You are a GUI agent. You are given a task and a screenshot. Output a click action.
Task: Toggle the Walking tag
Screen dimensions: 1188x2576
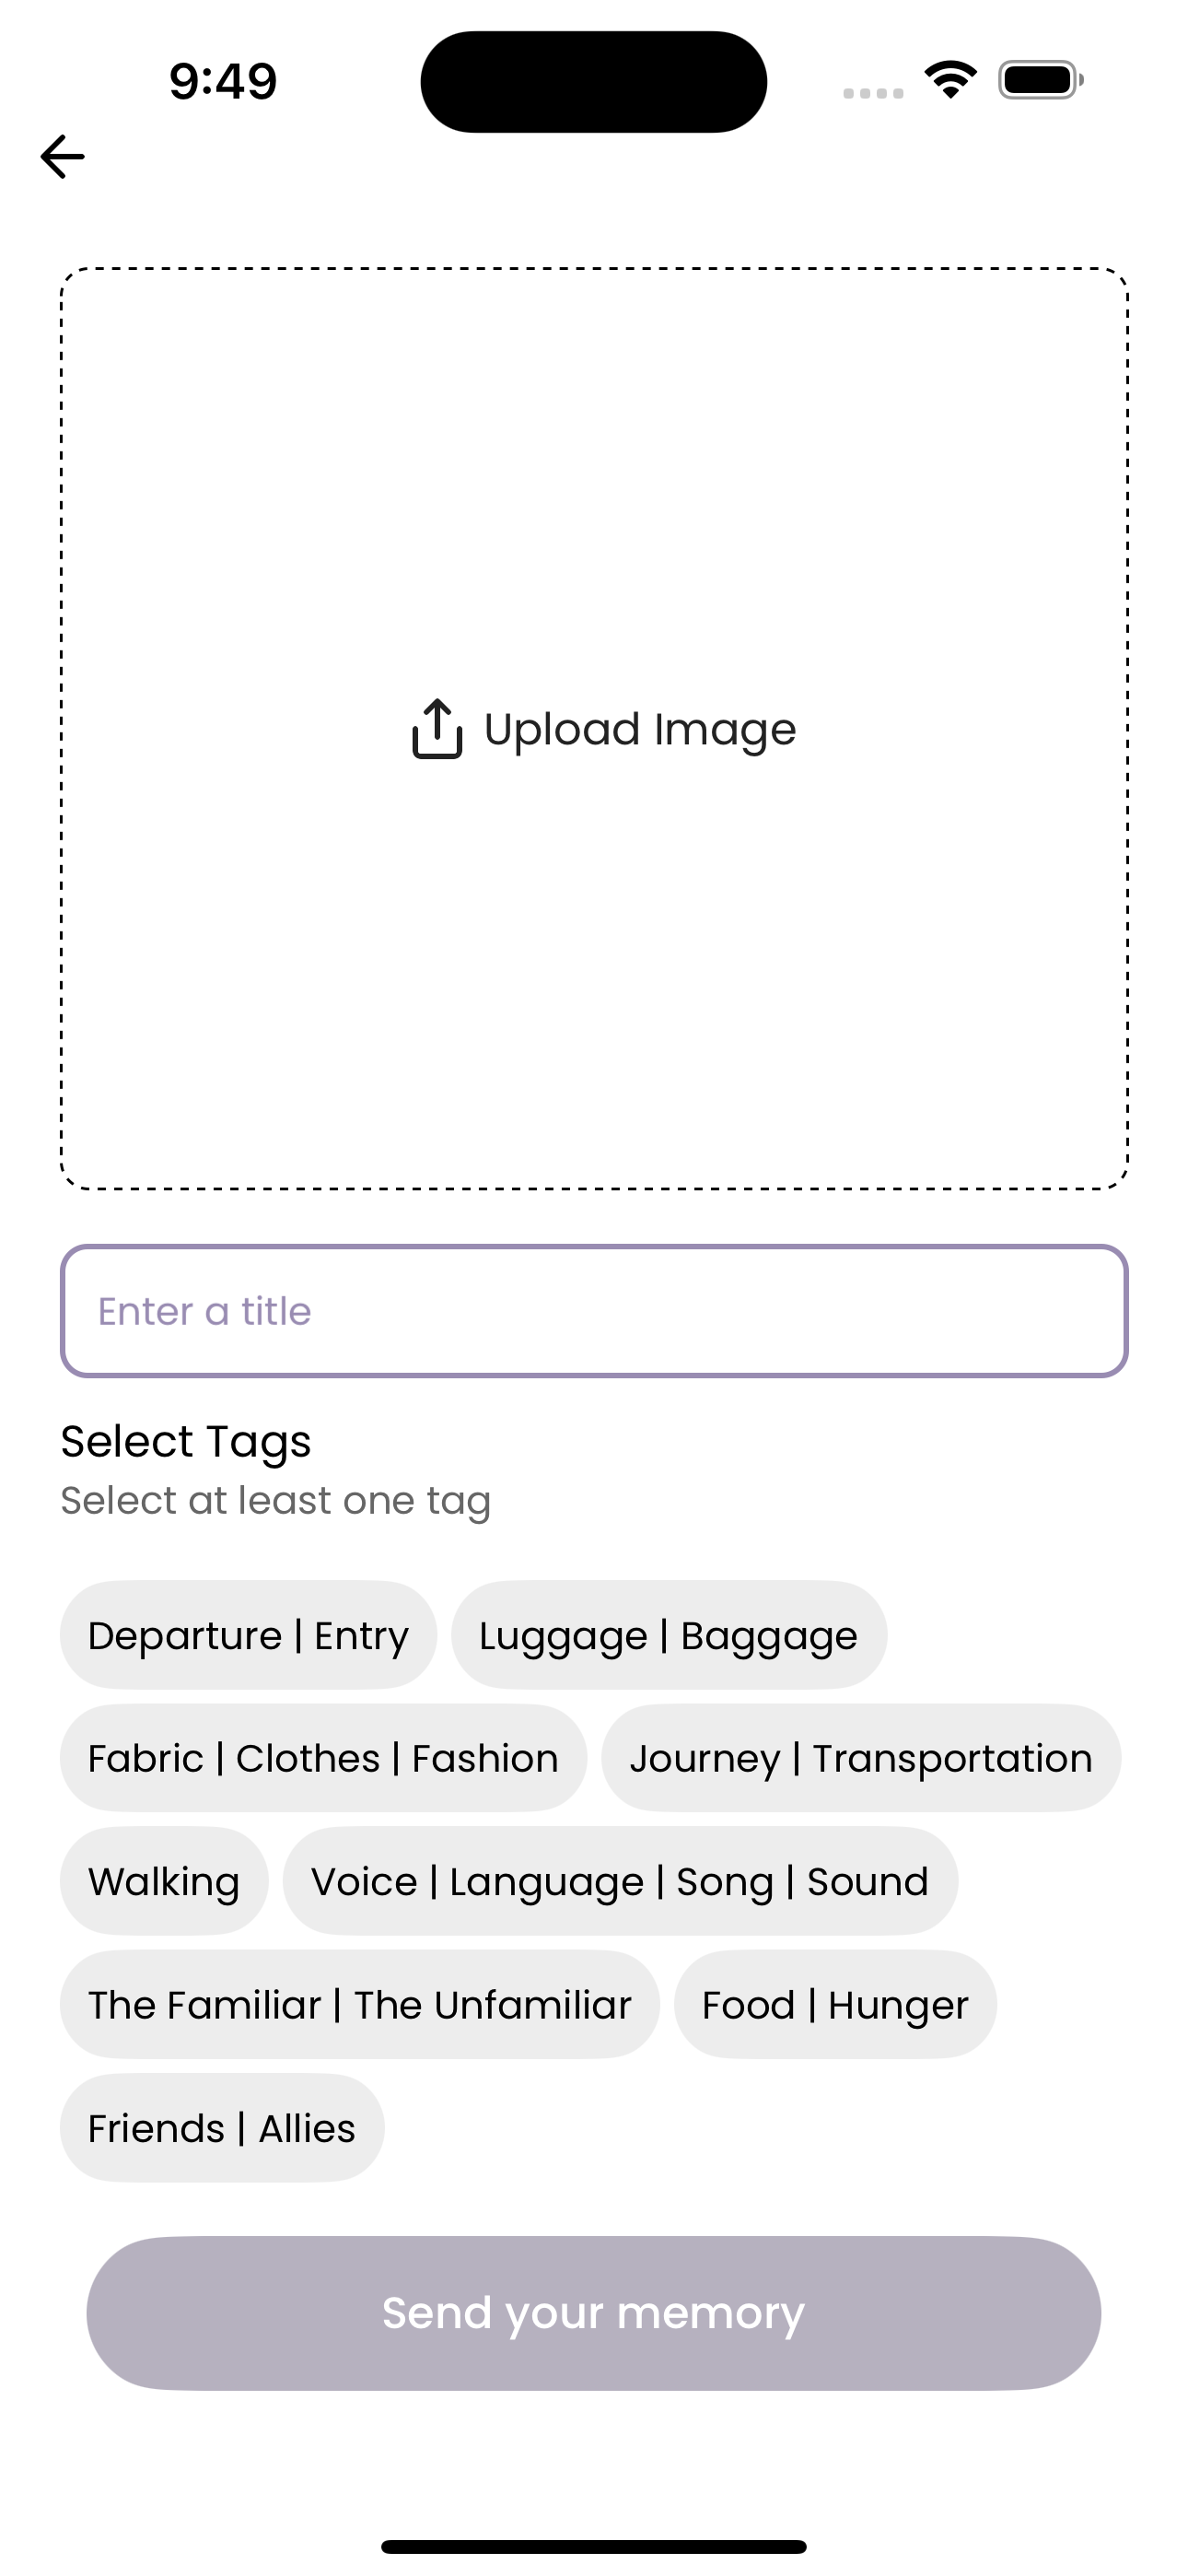[164, 1881]
